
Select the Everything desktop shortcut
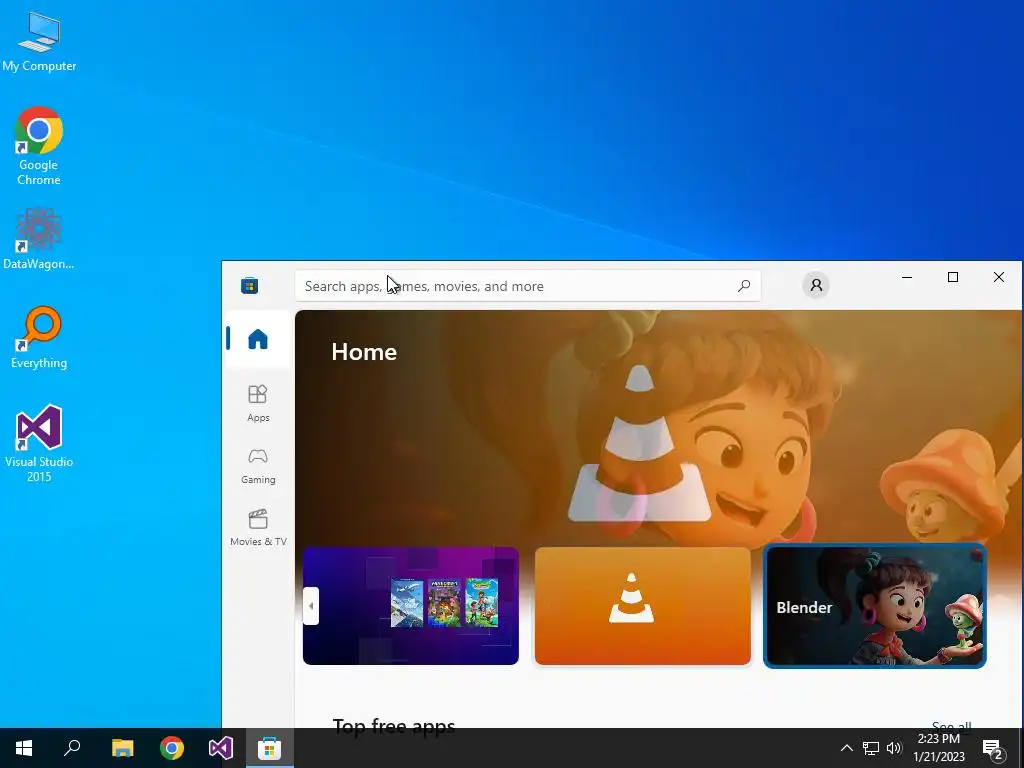(39, 338)
